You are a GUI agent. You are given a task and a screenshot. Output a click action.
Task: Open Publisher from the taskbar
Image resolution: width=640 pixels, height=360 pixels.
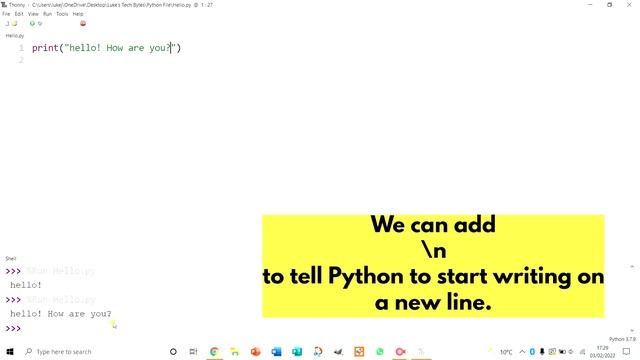tap(297, 351)
